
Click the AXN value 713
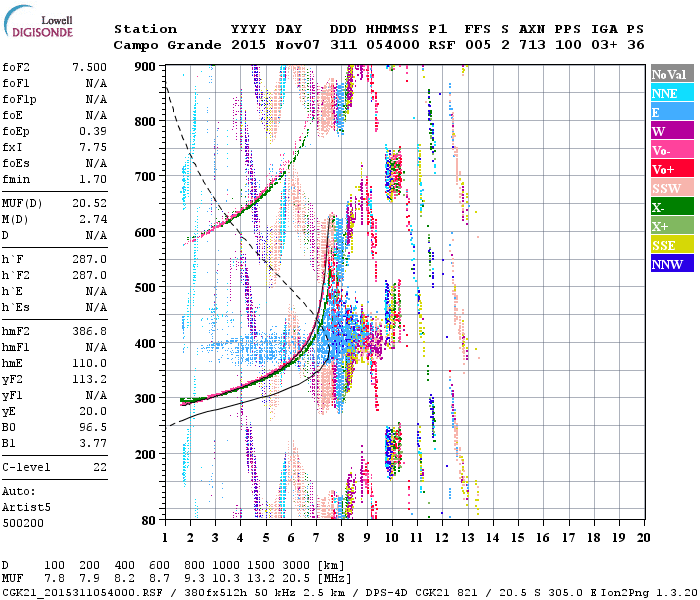(x=532, y=45)
